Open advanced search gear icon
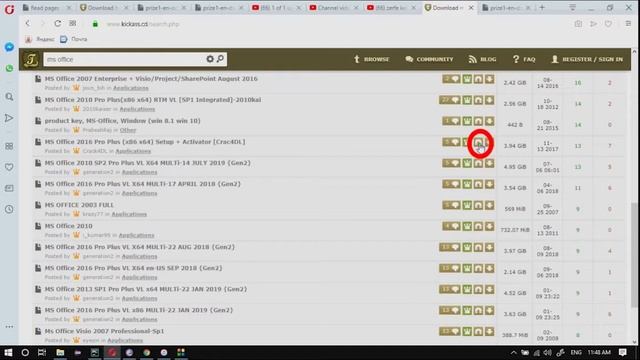The width and height of the screenshot is (640, 360). click(x=210, y=59)
